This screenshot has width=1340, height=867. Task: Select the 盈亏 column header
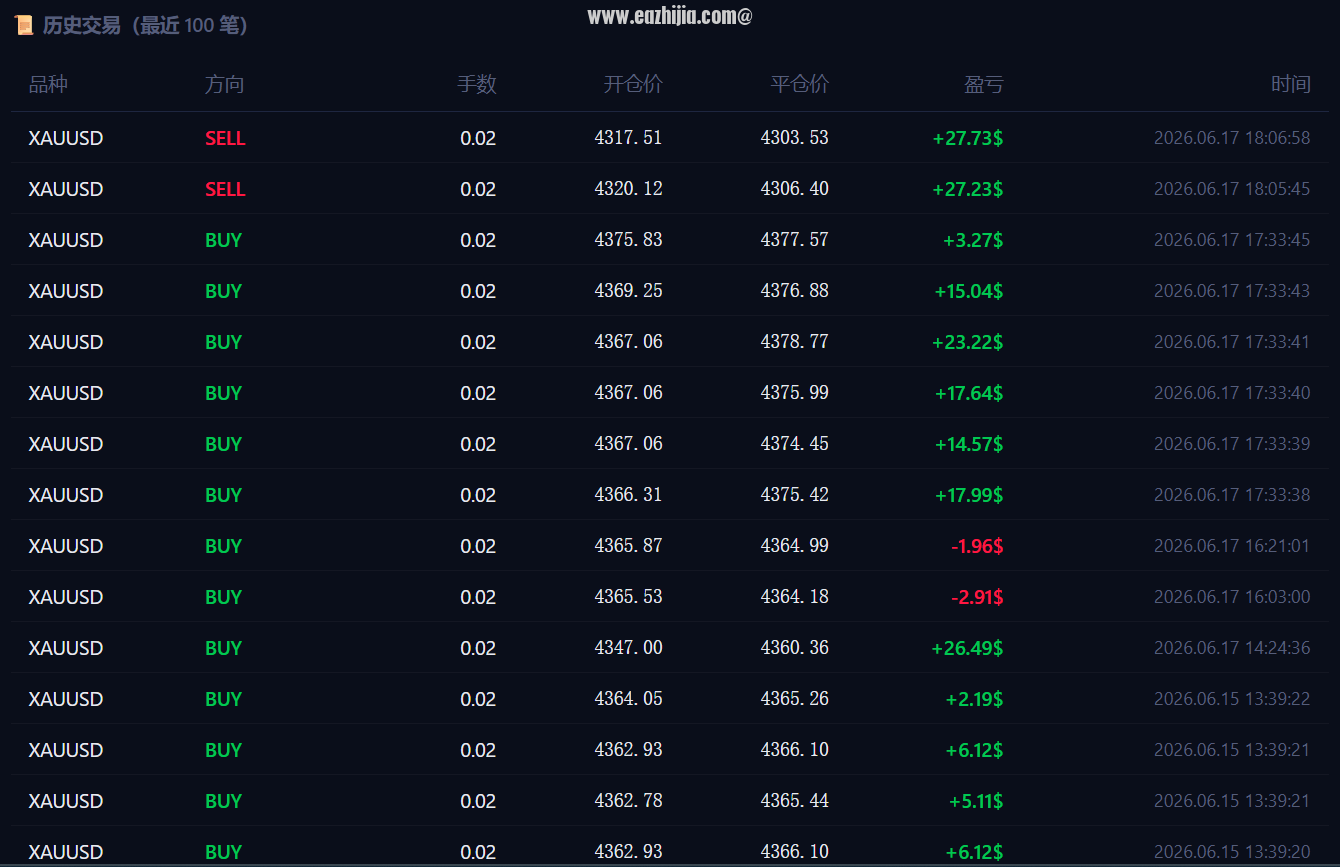pos(983,85)
